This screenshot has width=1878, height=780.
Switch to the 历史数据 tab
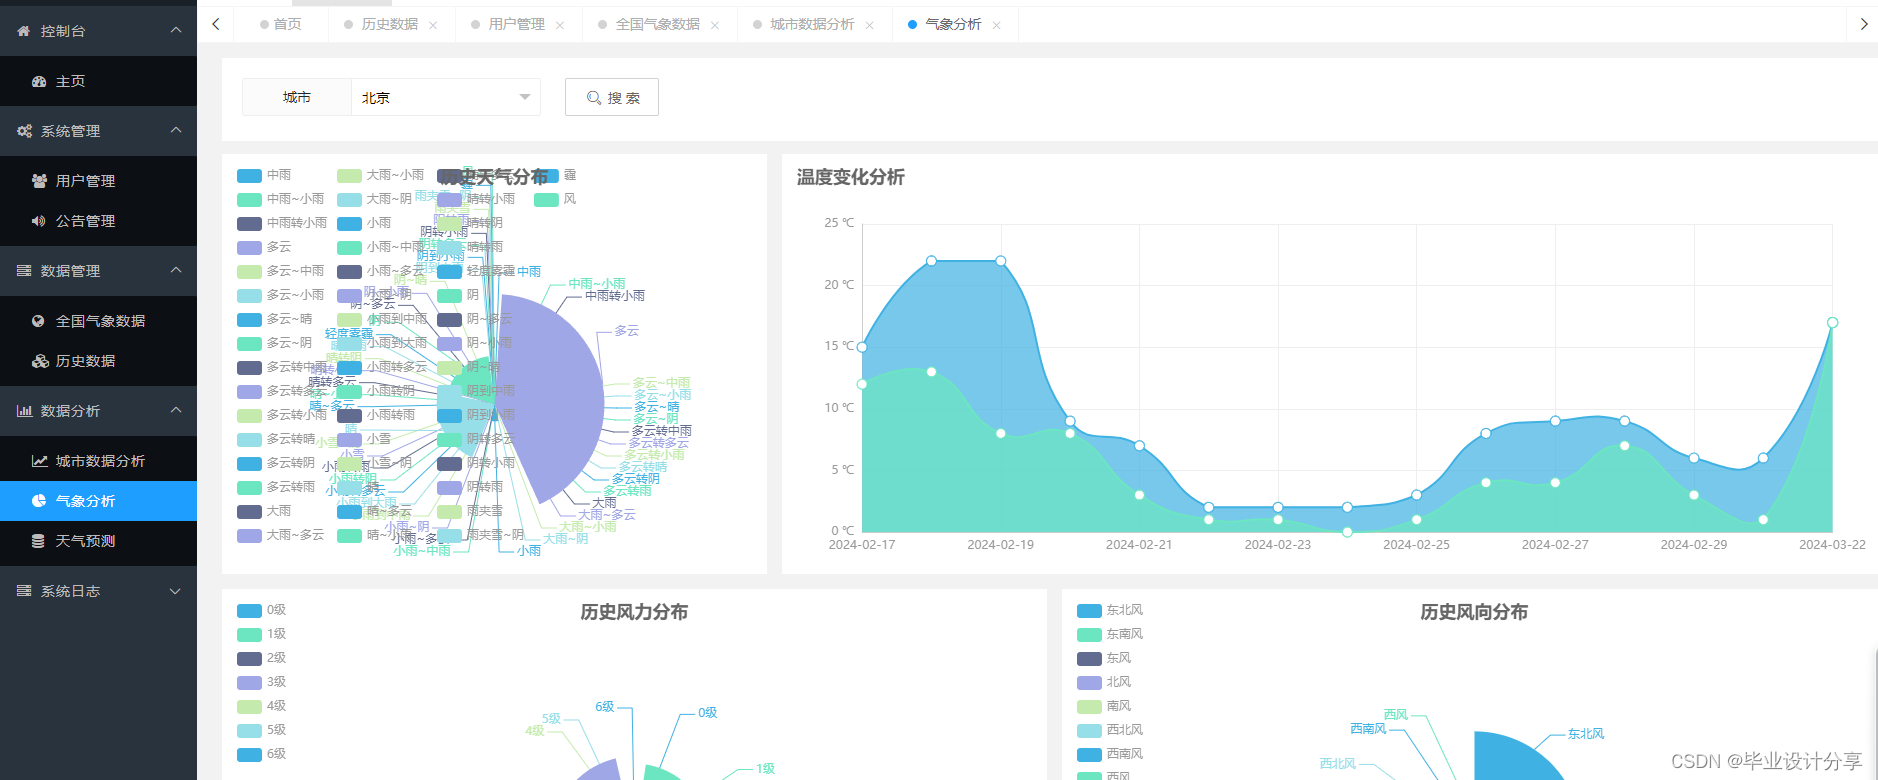390,24
